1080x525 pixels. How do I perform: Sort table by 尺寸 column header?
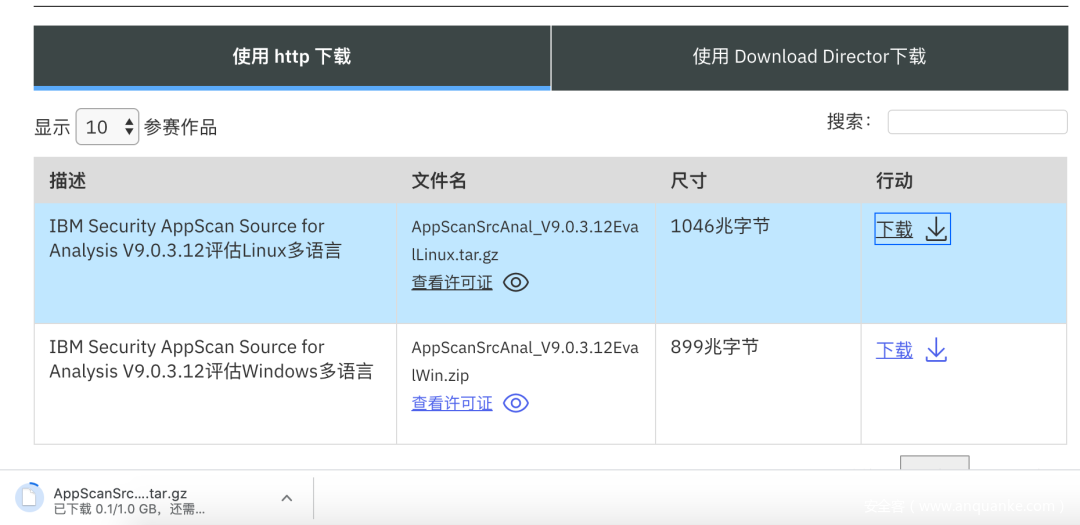tap(688, 181)
